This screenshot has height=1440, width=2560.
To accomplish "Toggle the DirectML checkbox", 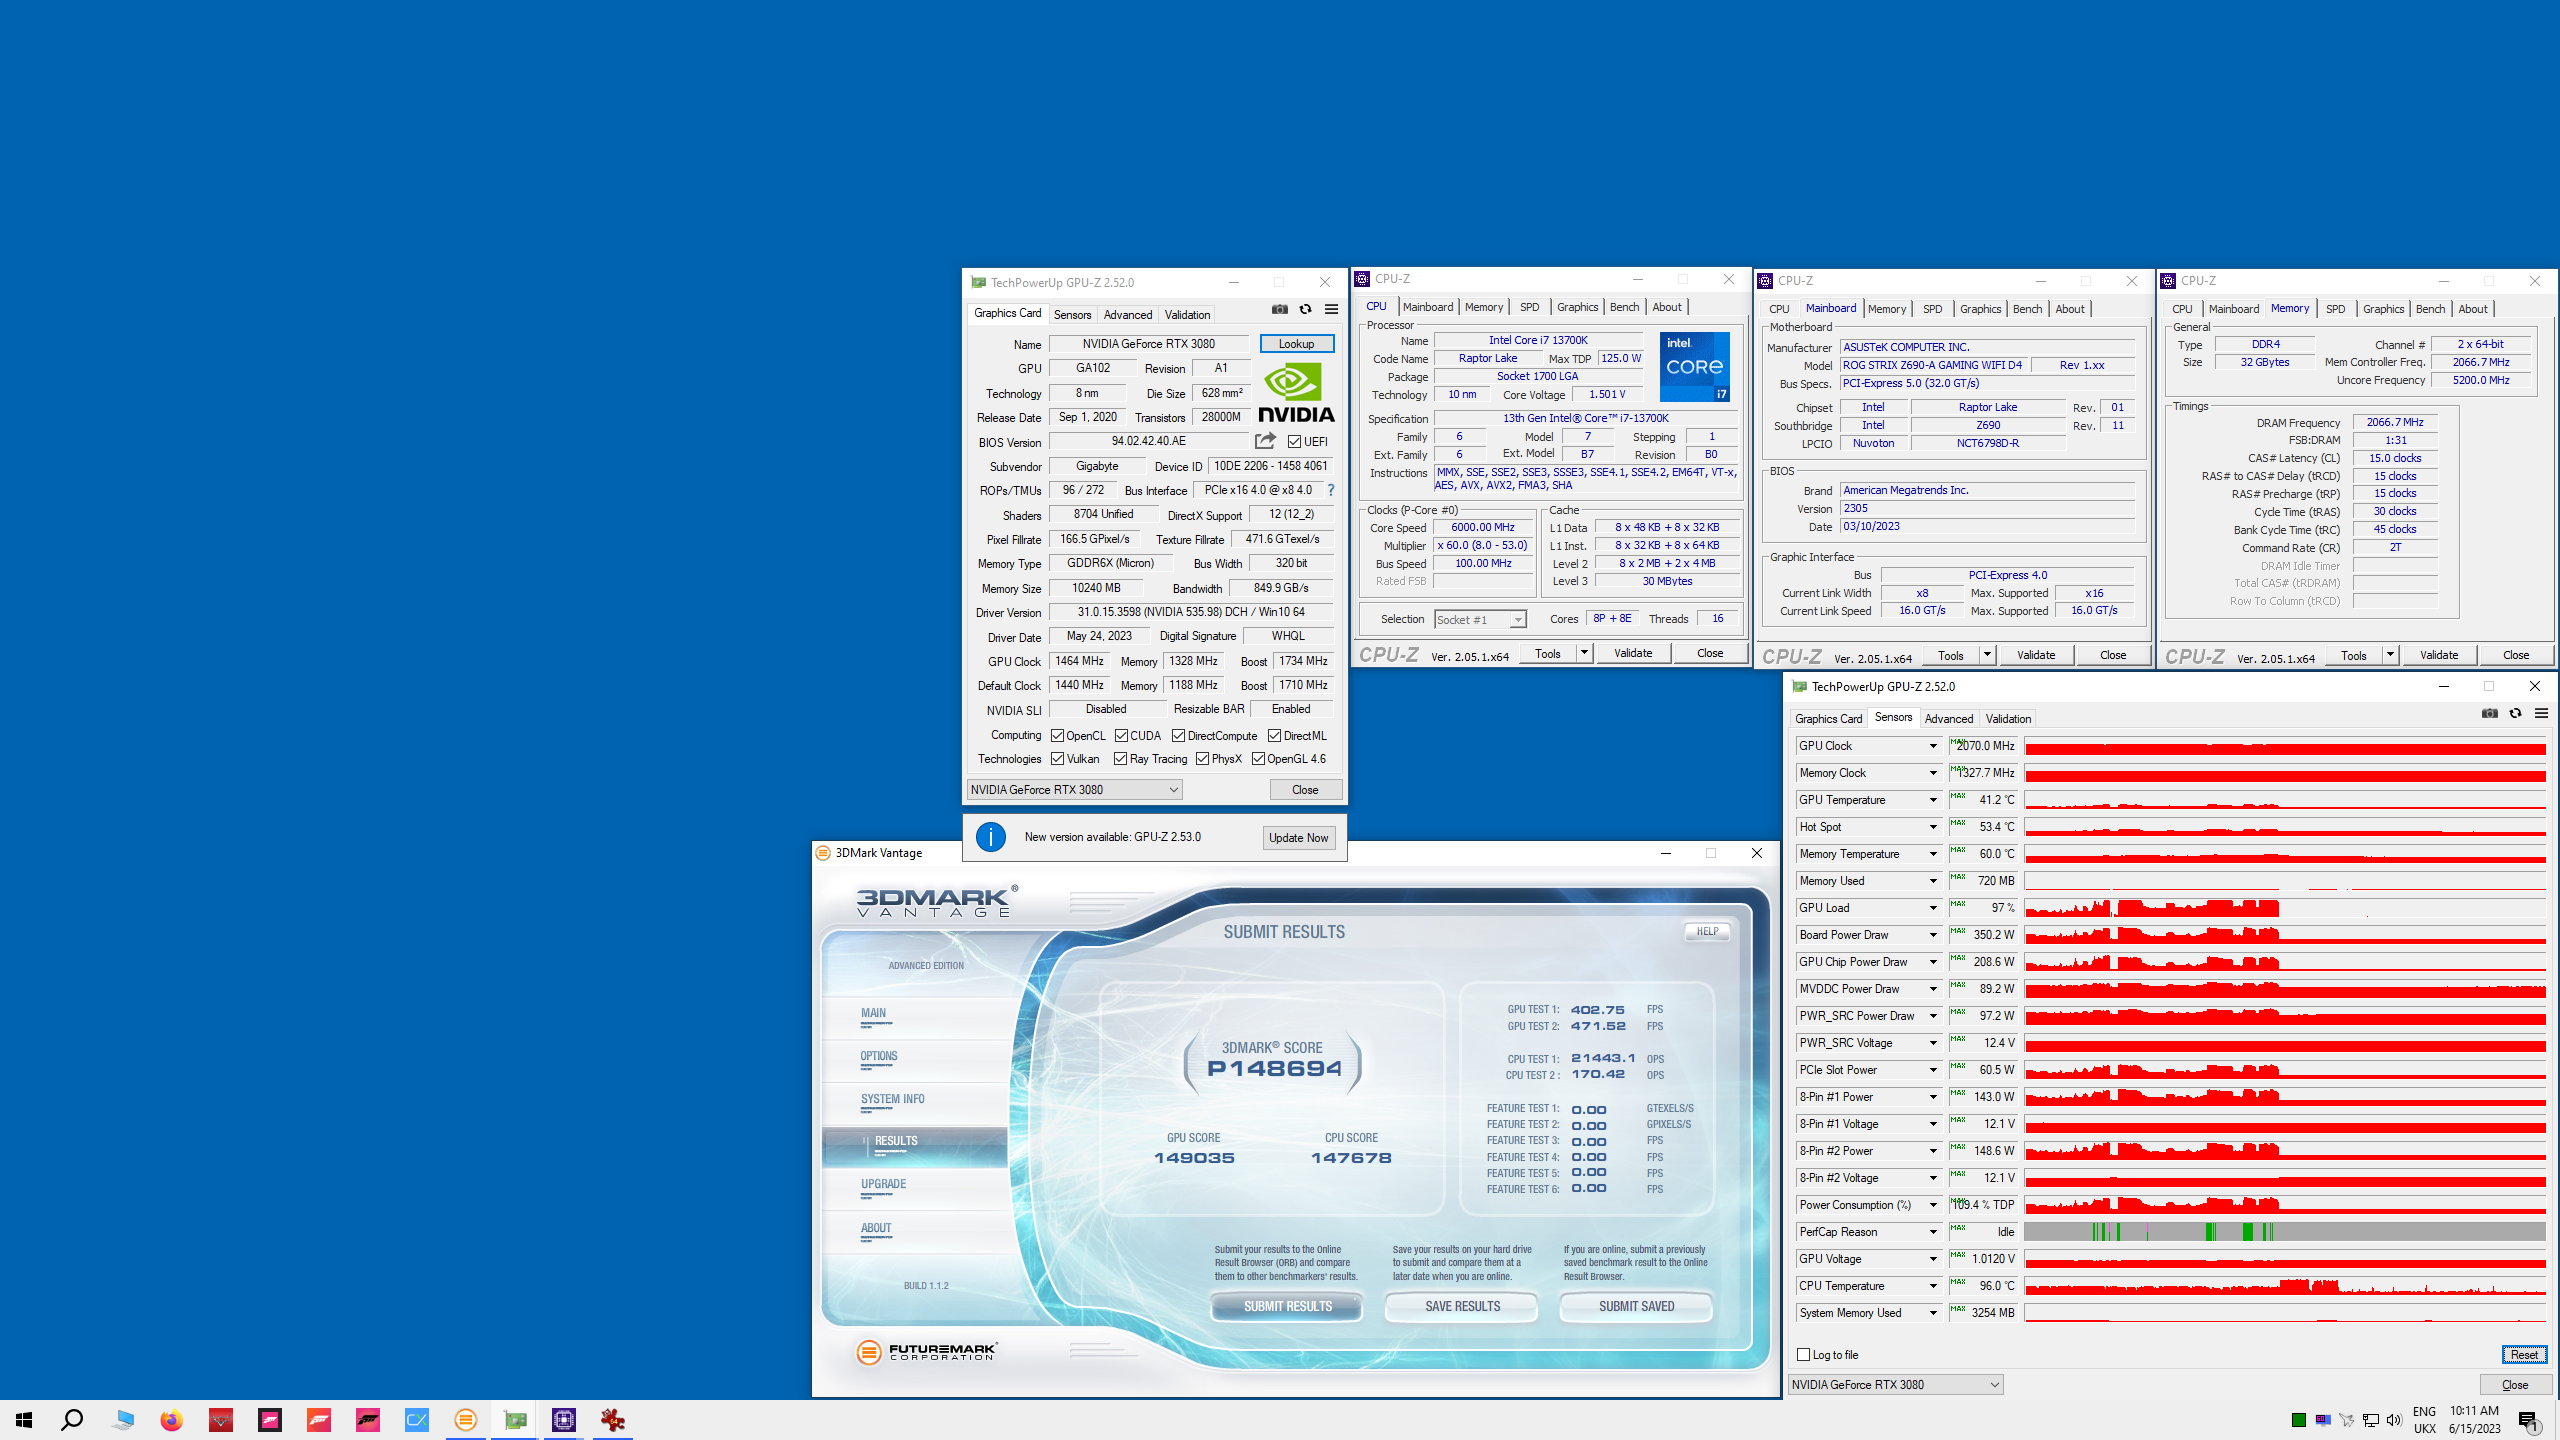I will (x=1275, y=736).
